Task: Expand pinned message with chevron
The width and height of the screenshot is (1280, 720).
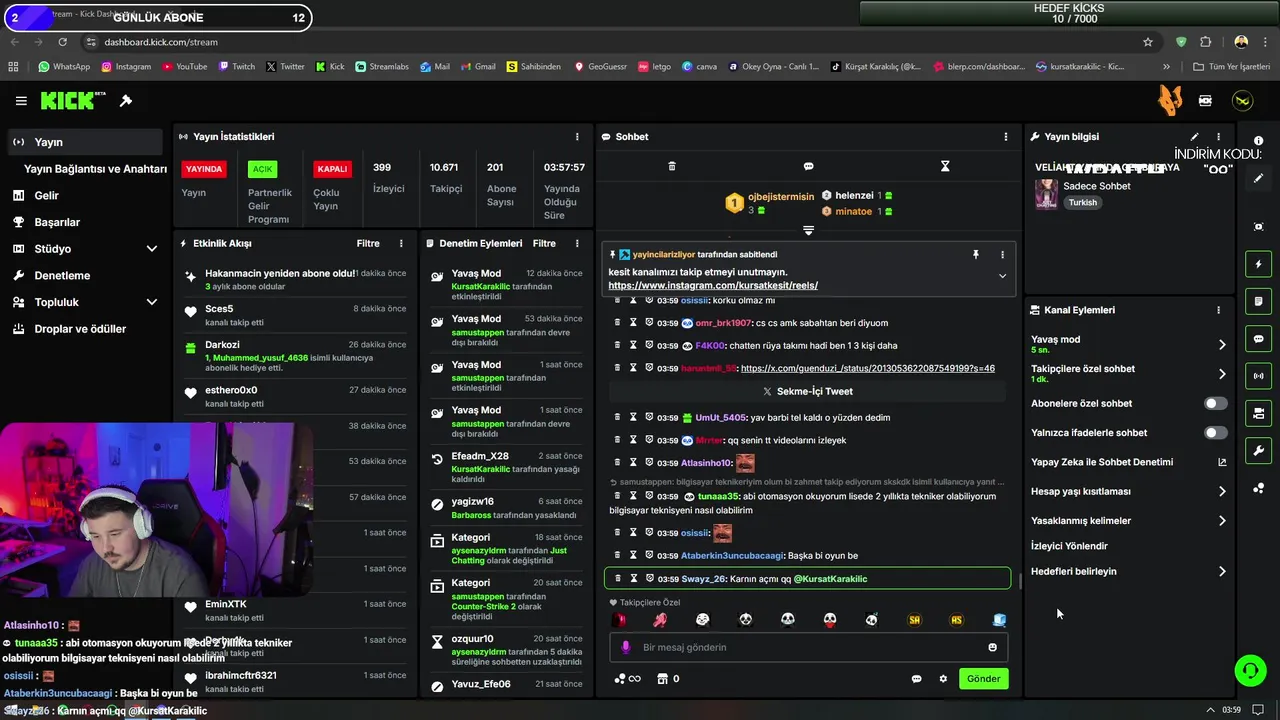Action: [1002, 277]
